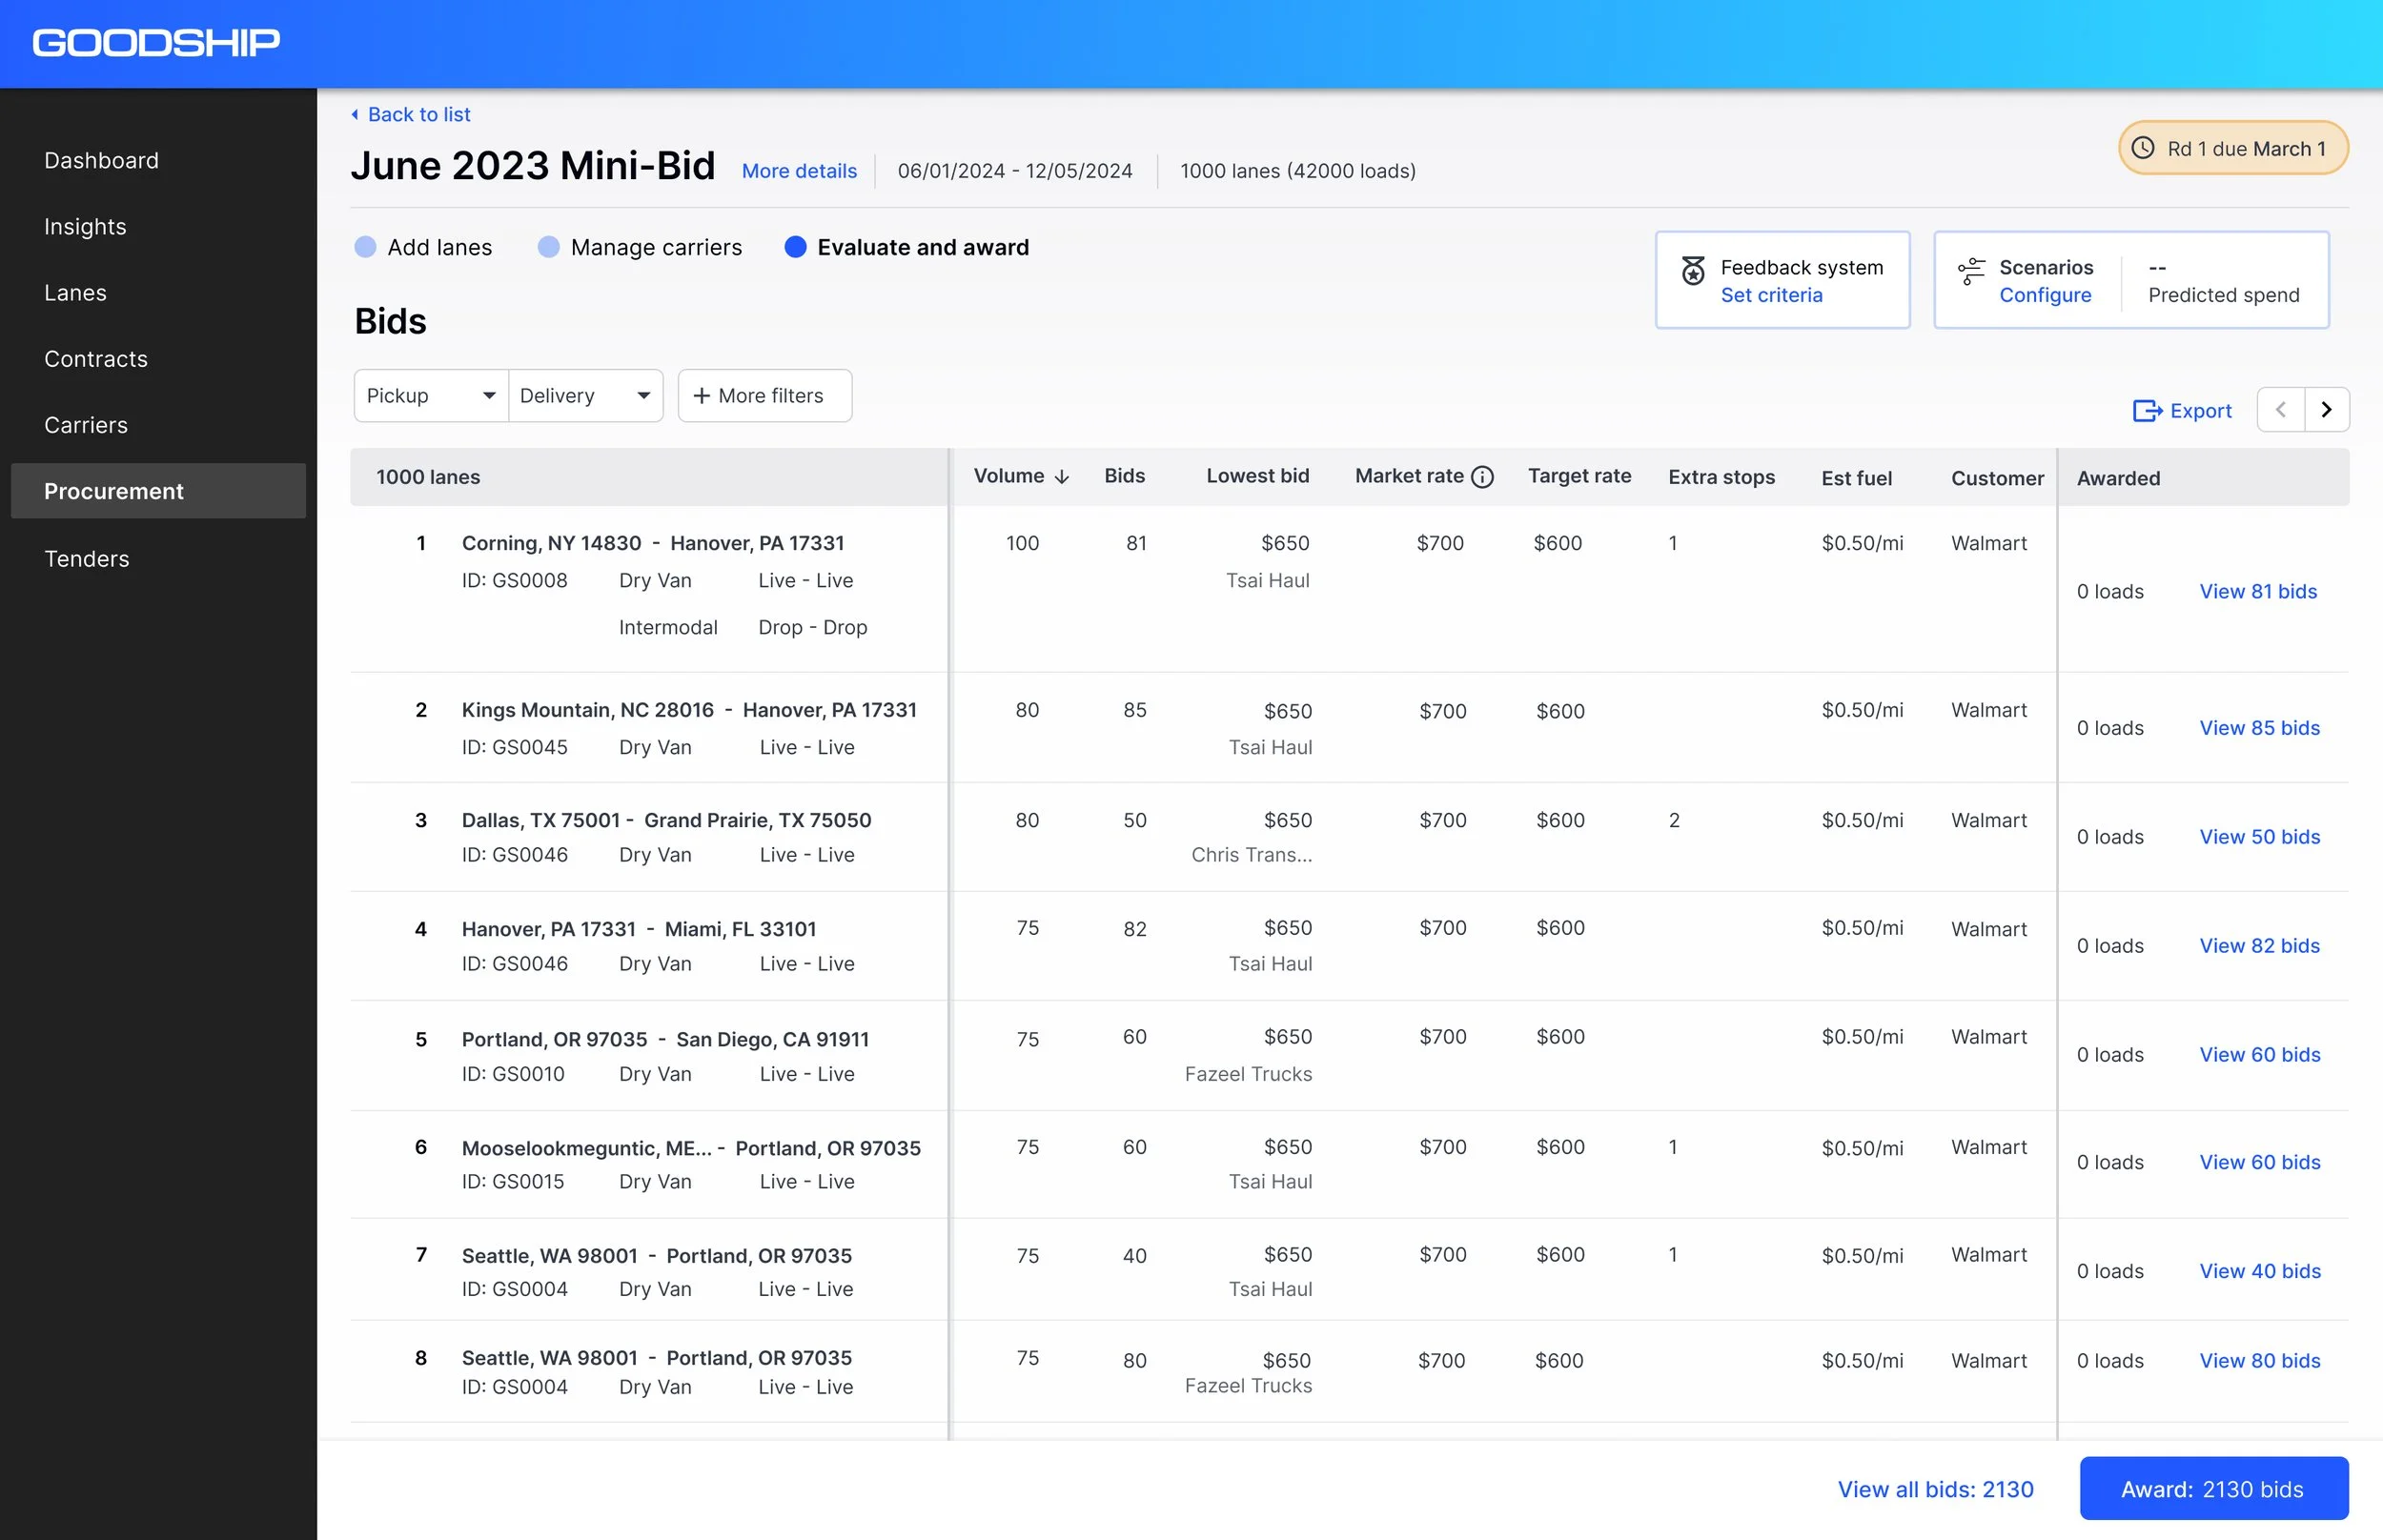Screen dimensions: 2383x1540
Task: Navigate to Carriers in the sidebar
Action: tap(86, 425)
